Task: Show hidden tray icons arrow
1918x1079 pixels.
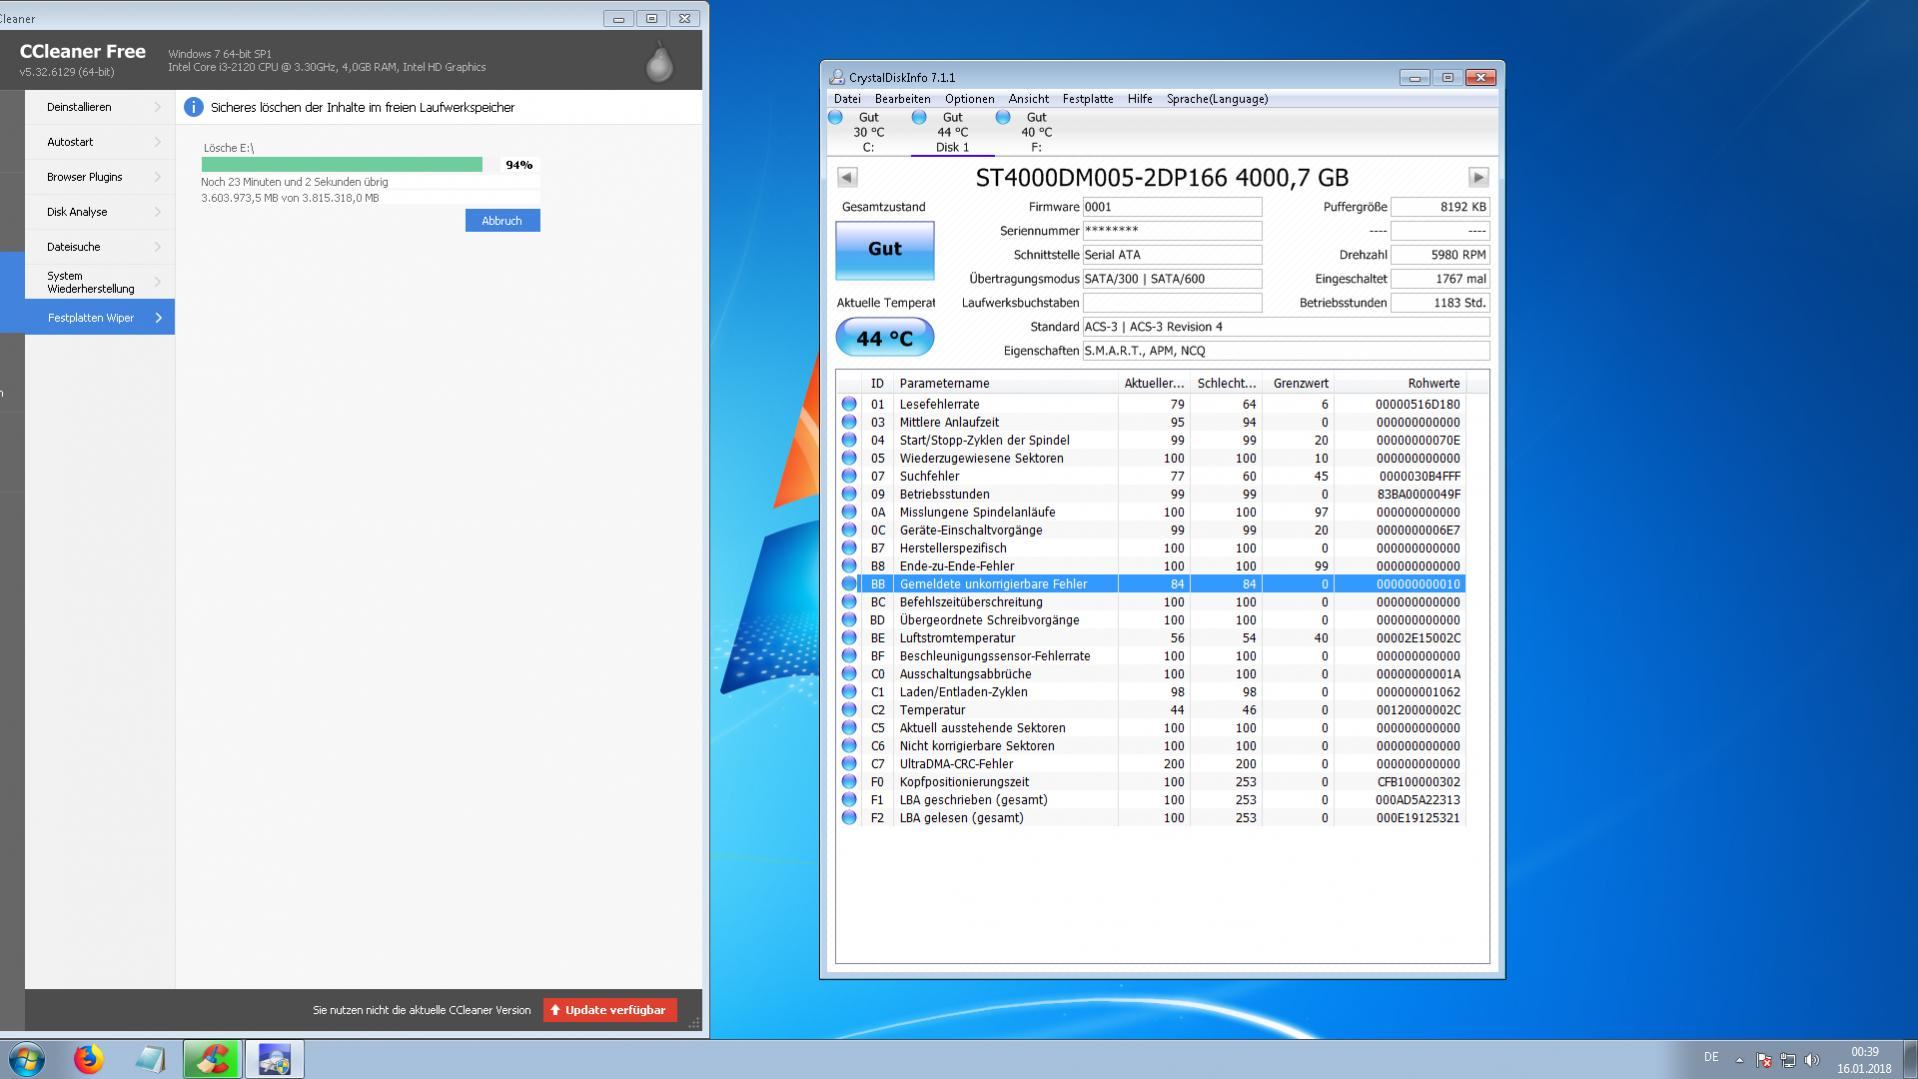Action: pos(1739,1060)
